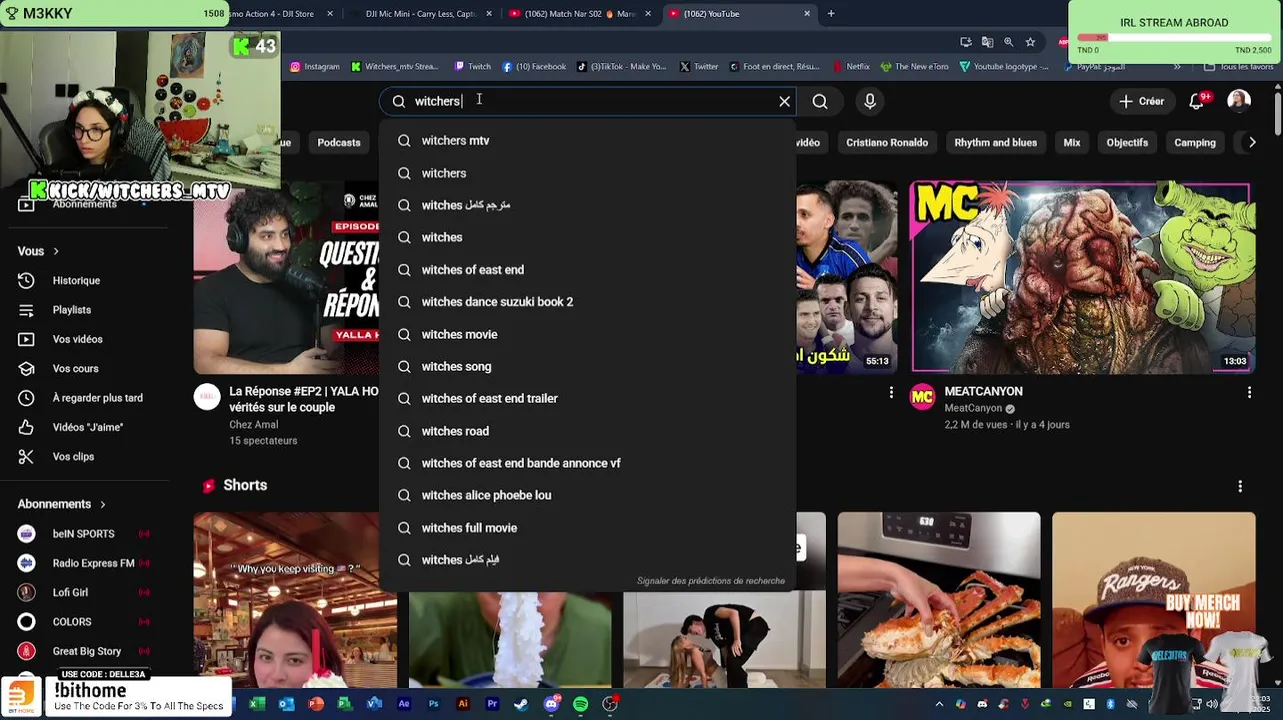
Task: Open the crab legs Short thumbnail
Action: tap(939, 600)
